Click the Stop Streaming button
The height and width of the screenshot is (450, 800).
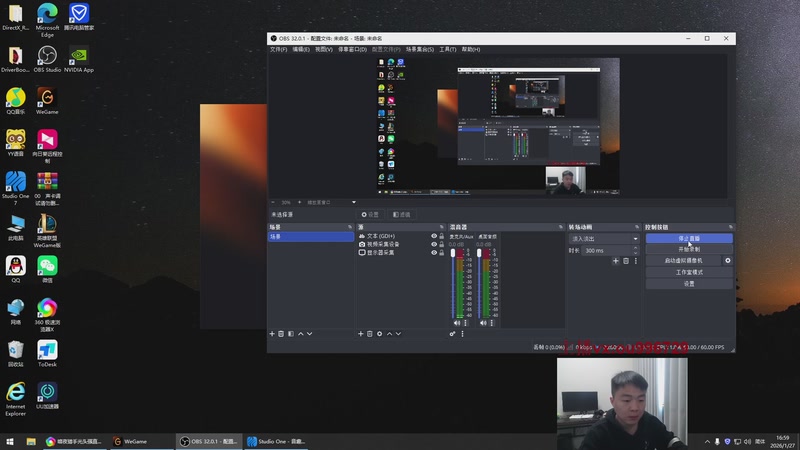point(689,238)
